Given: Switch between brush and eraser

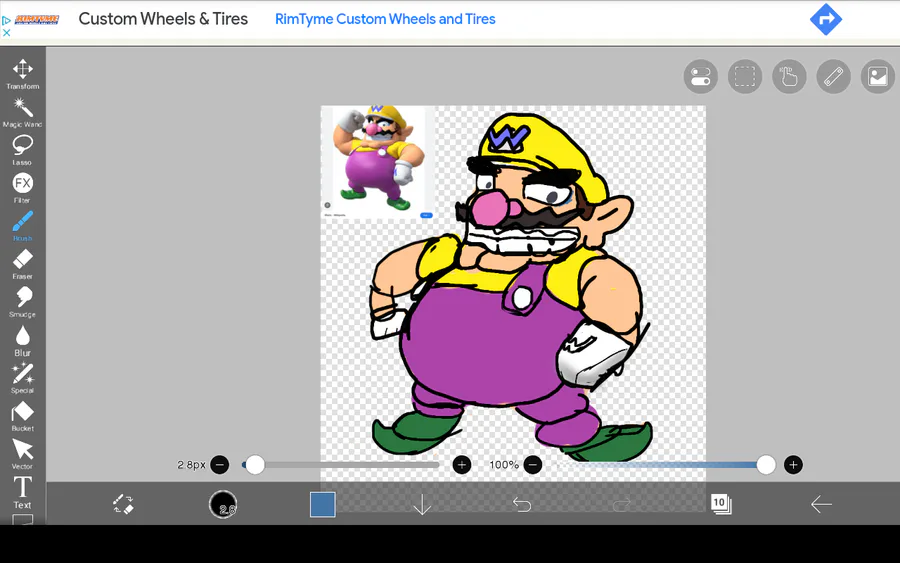Looking at the screenshot, I should pyautogui.click(x=123, y=504).
